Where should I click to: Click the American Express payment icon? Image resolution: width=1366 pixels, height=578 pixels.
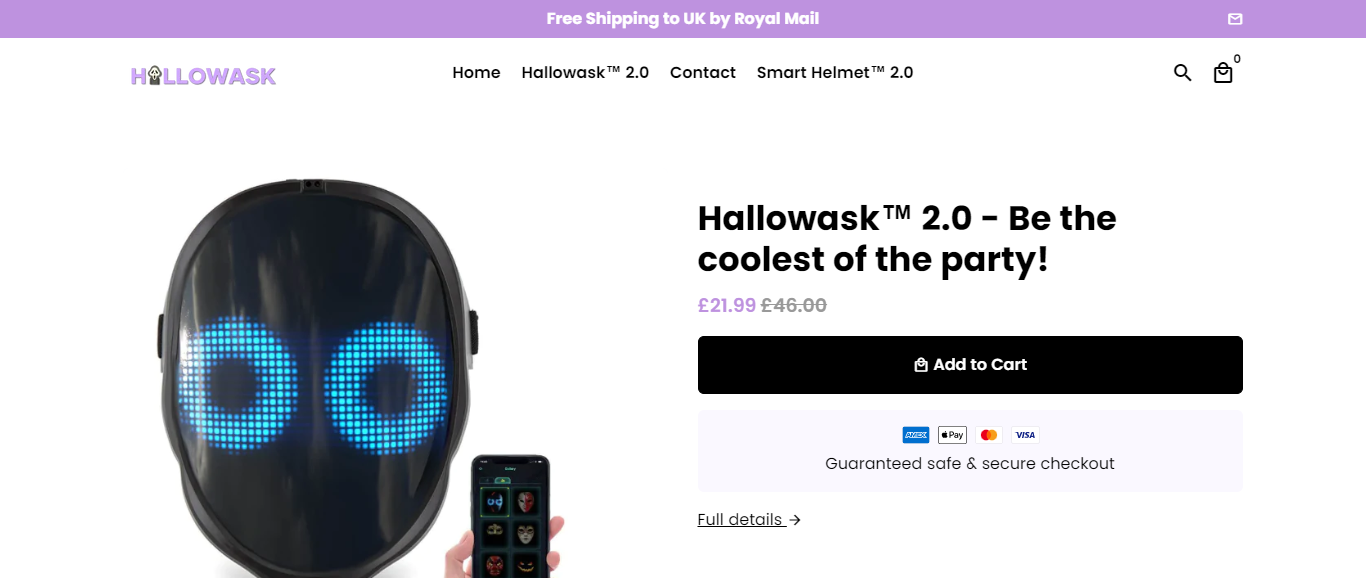coord(916,435)
